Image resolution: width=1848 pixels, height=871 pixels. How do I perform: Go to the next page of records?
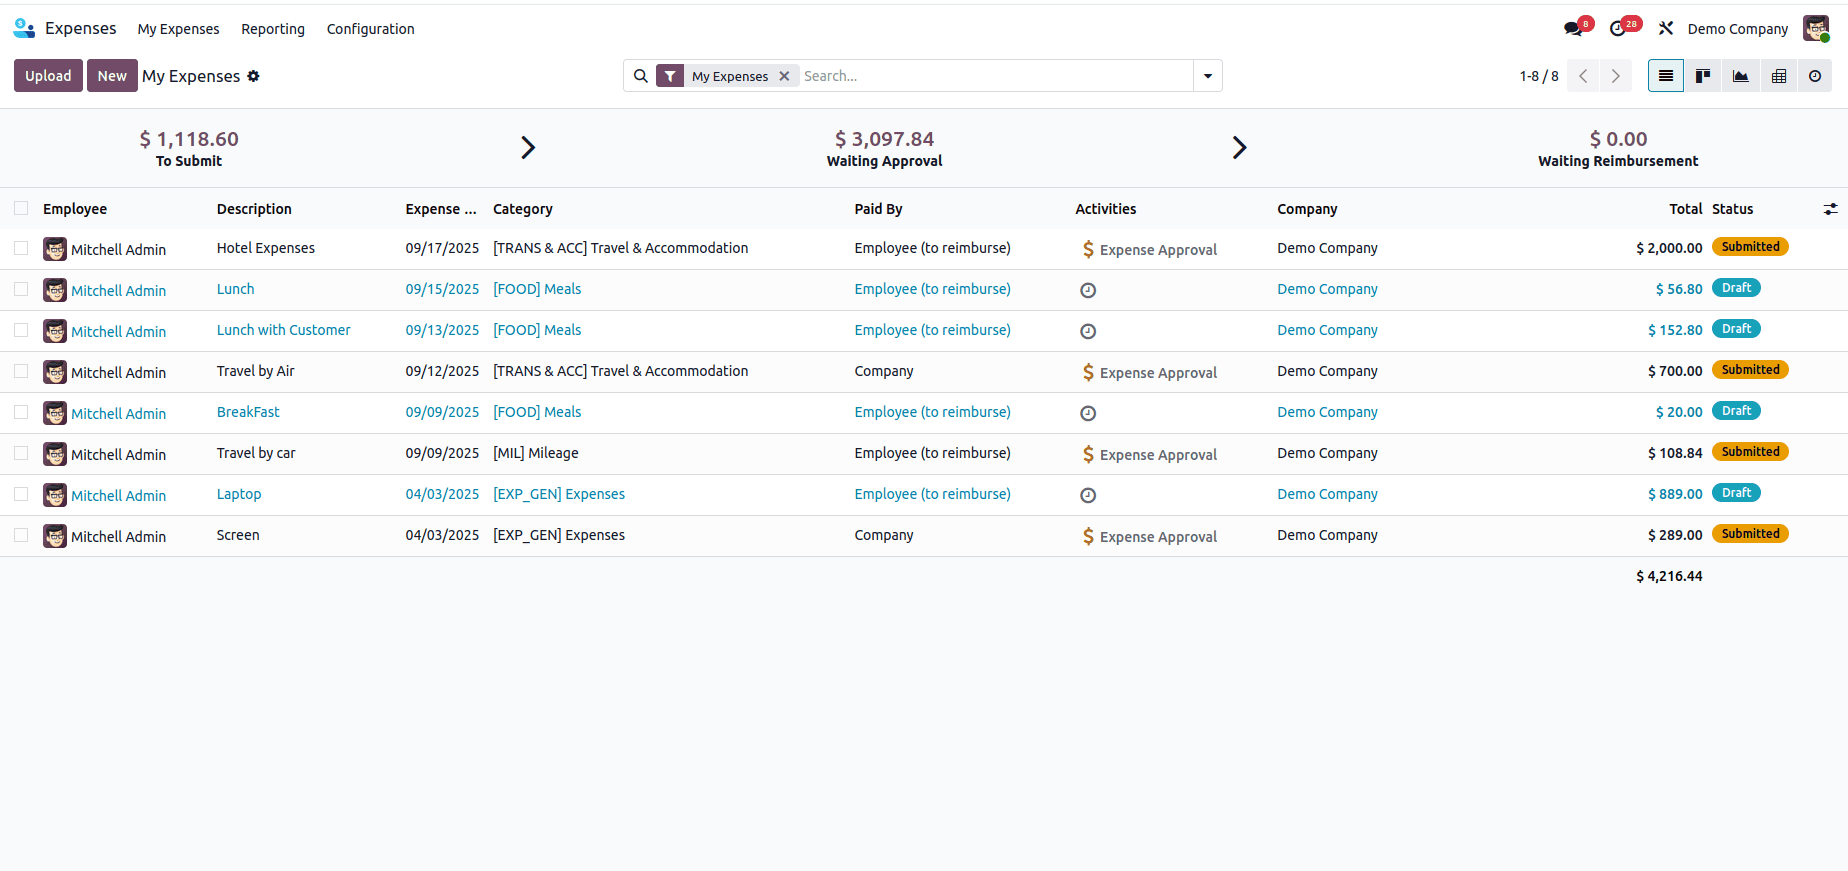pyautogui.click(x=1615, y=76)
